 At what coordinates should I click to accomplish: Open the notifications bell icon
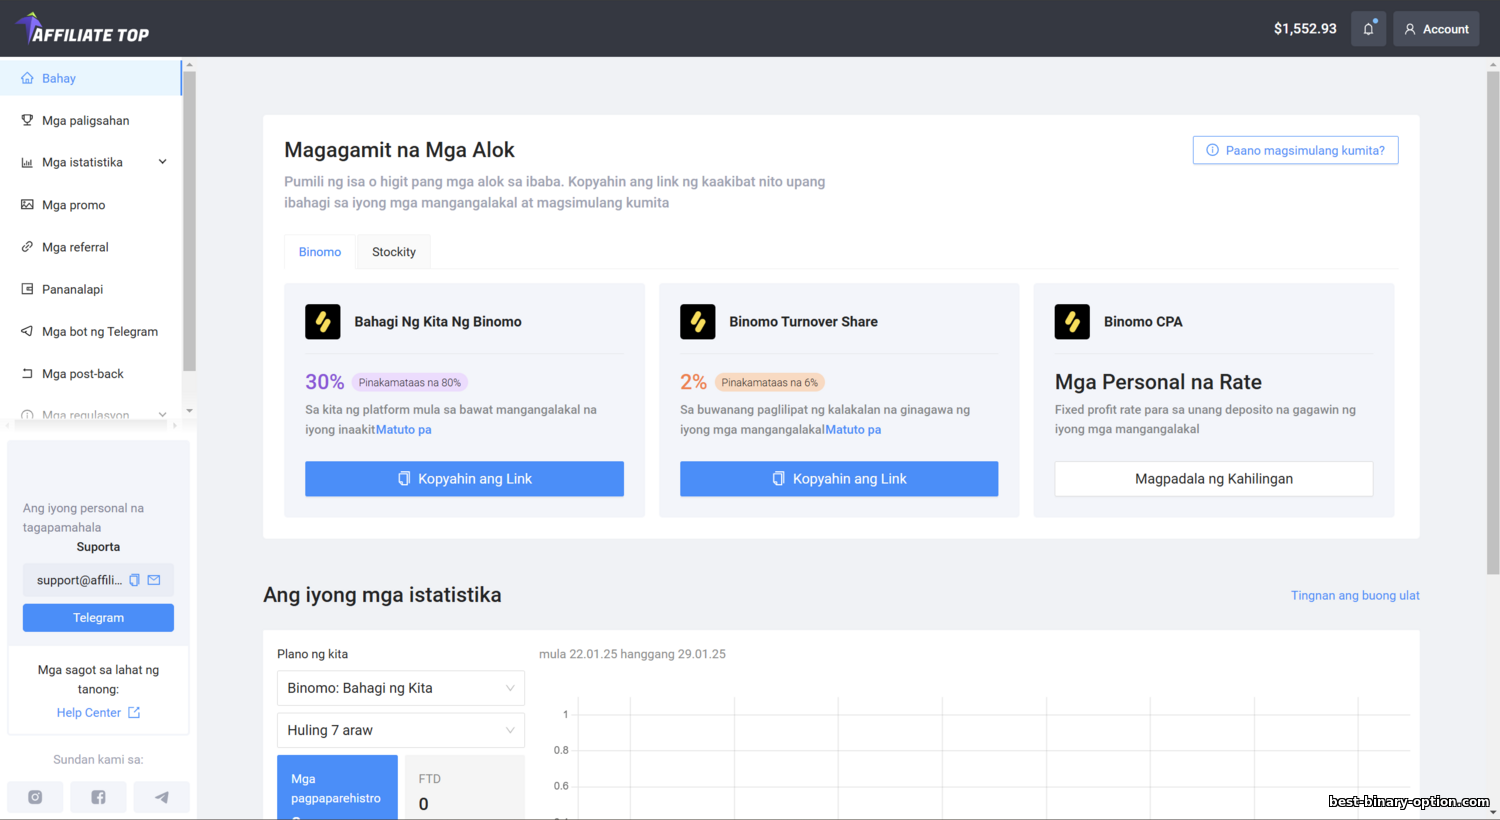tap(1368, 29)
